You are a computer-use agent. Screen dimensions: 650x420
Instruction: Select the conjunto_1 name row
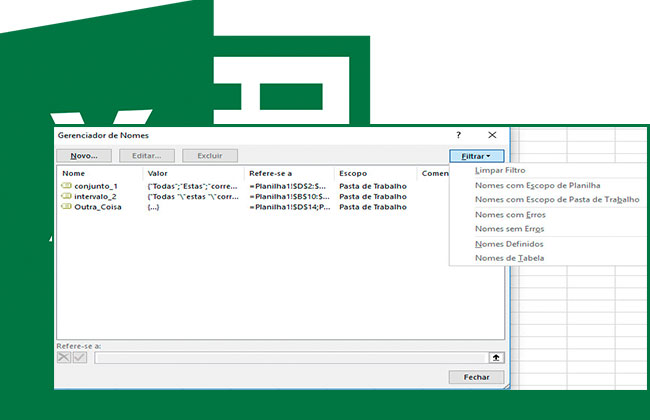point(254,186)
